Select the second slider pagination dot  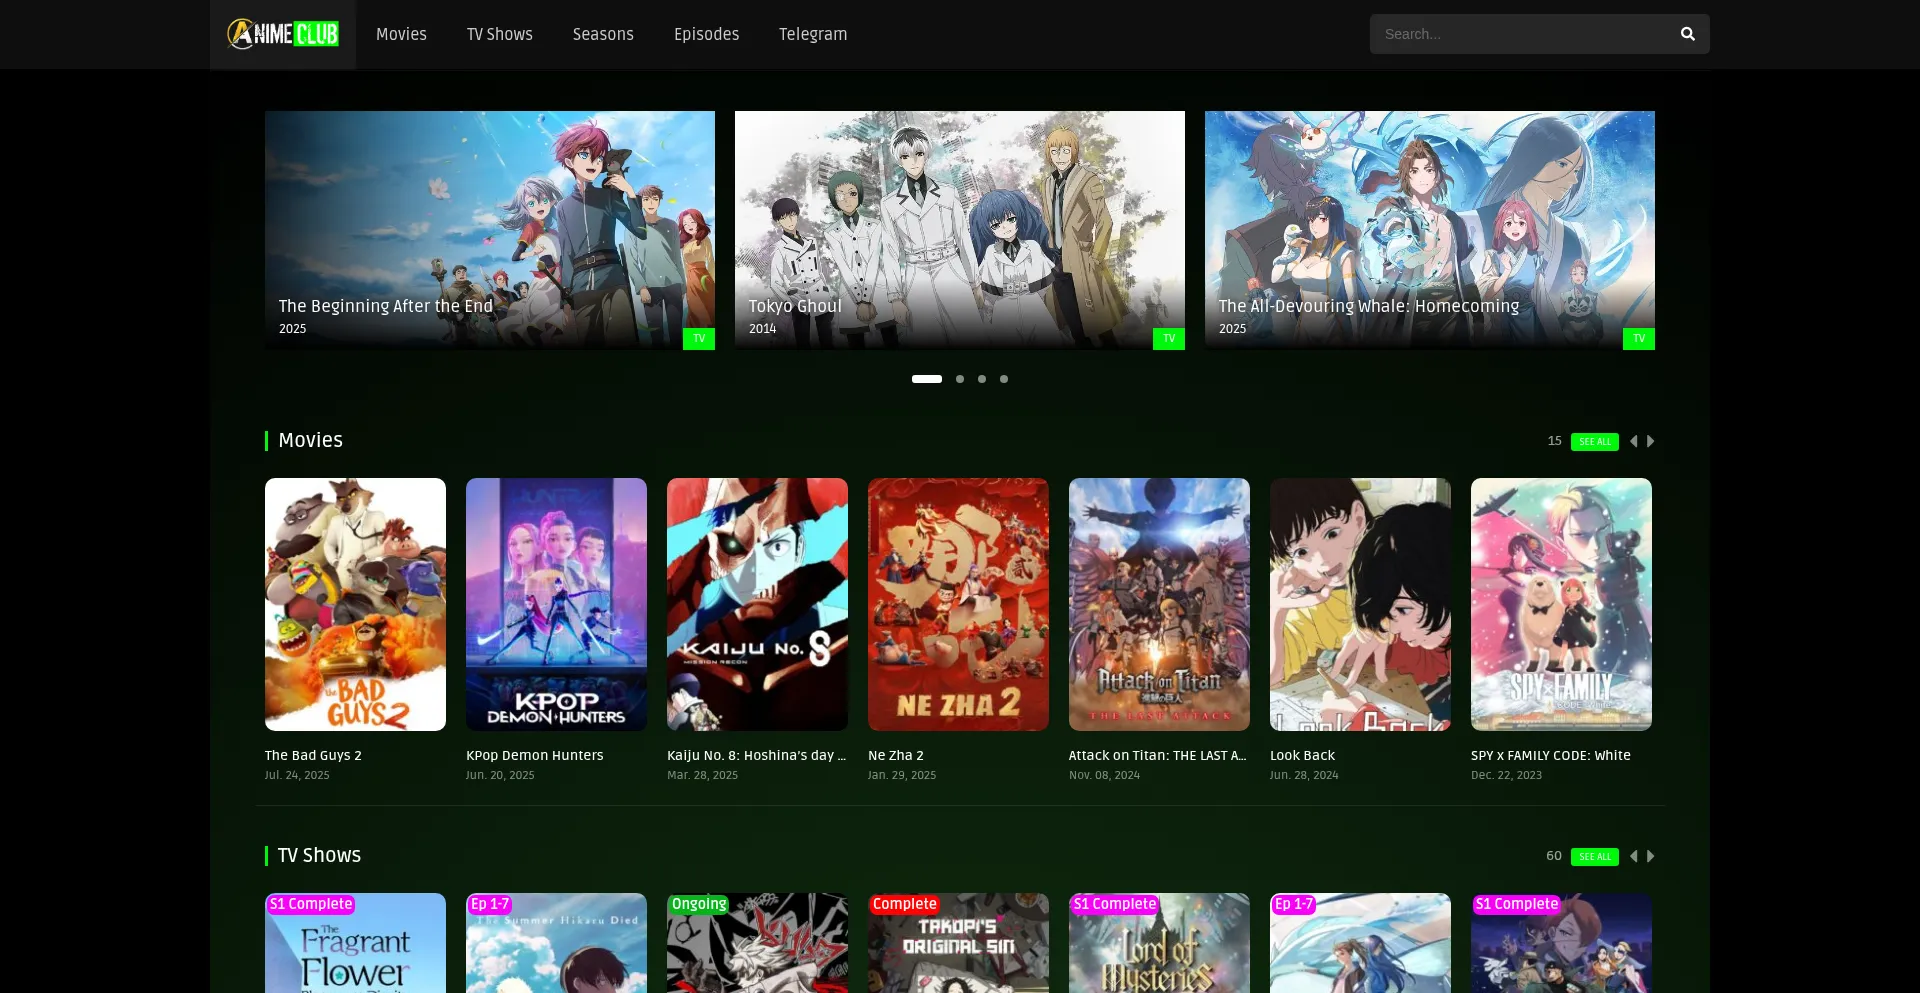[x=960, y=379]
